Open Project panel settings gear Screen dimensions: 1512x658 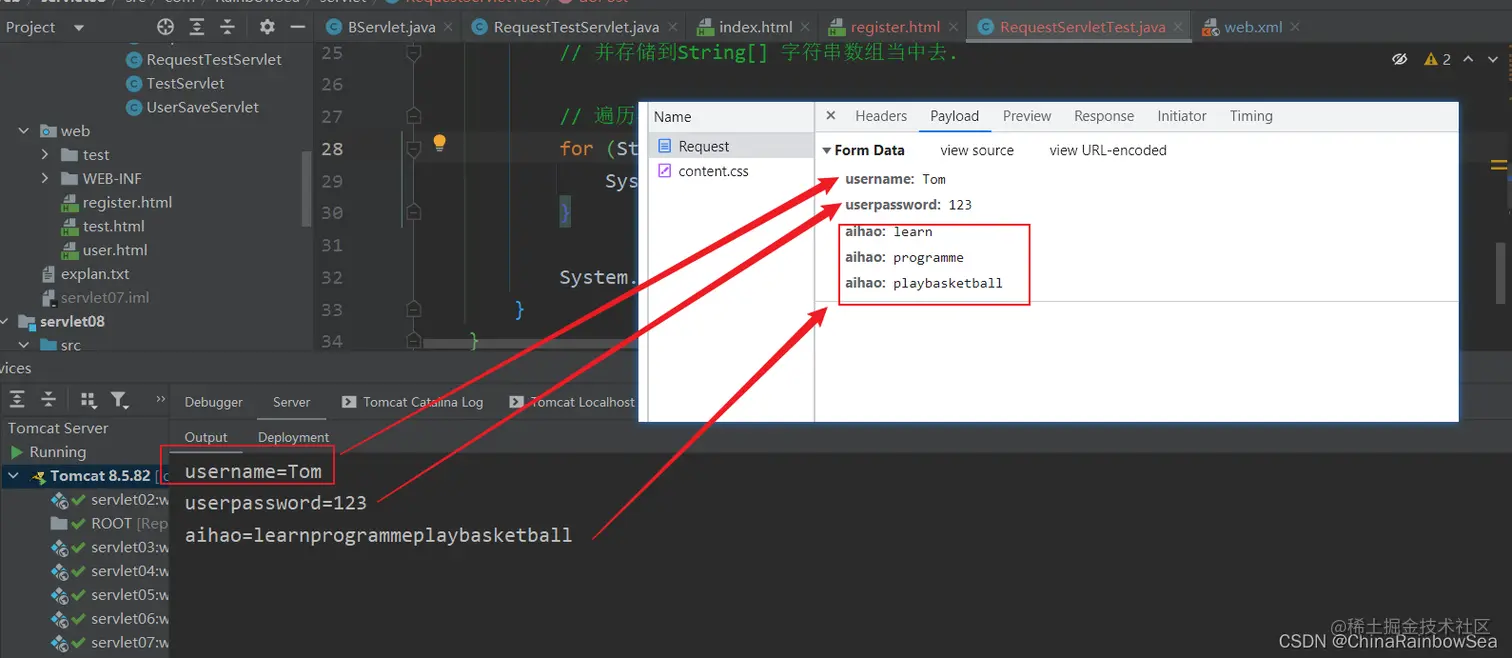click(x=266, y=27)
